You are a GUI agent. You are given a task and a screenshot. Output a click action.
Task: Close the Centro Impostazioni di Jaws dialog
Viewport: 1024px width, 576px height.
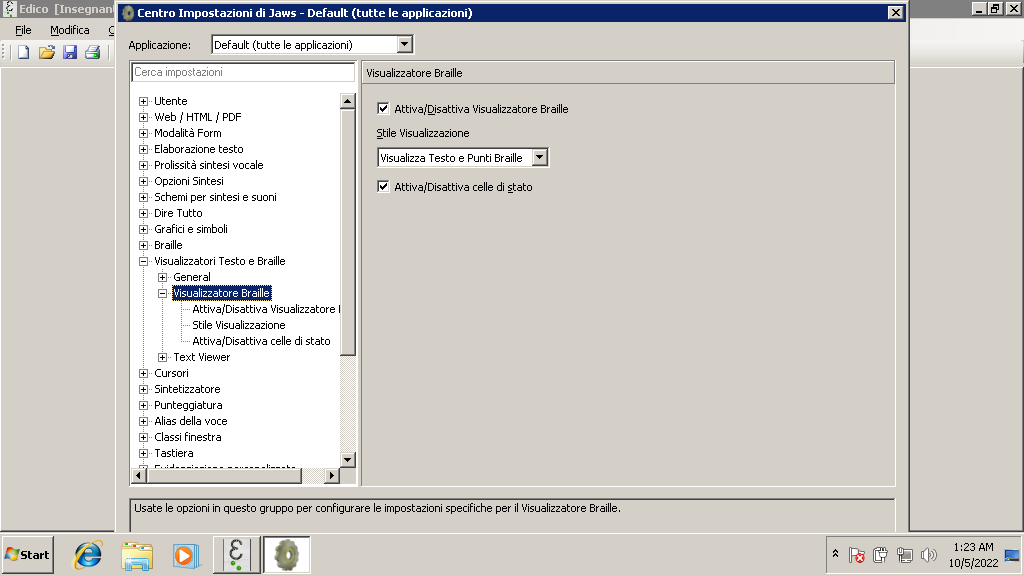[895, 12]
